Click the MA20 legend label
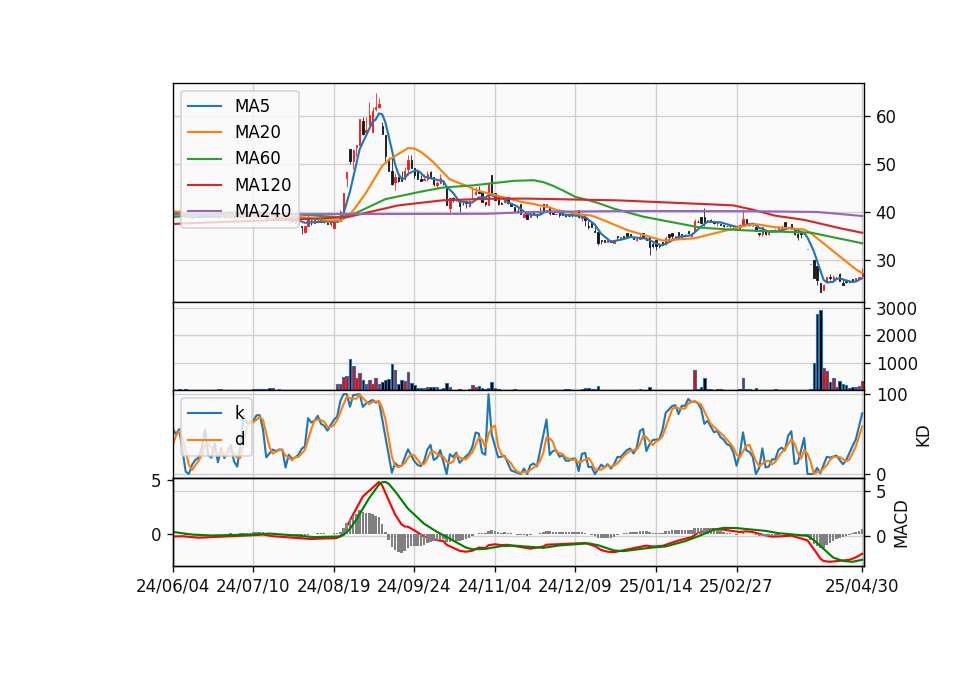The image size is (960, 690). pos(257,132)
